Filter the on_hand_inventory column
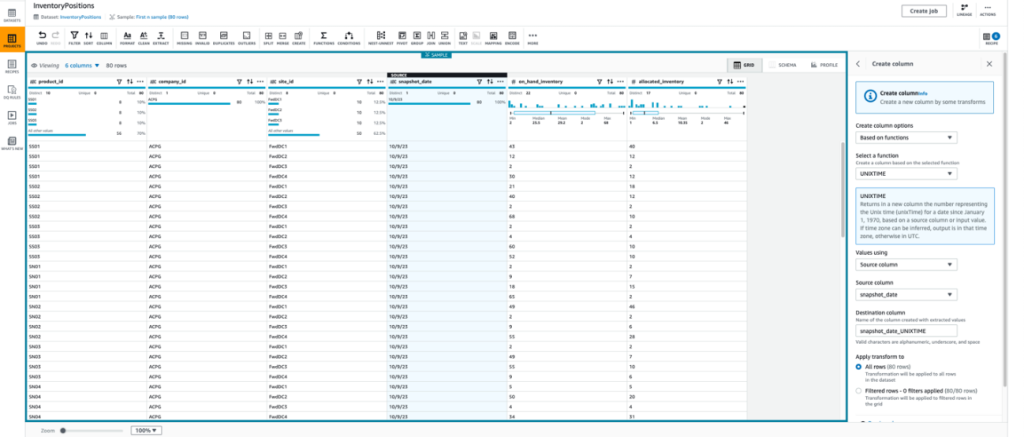This screenshot has width=1024, height=437. 600,82
